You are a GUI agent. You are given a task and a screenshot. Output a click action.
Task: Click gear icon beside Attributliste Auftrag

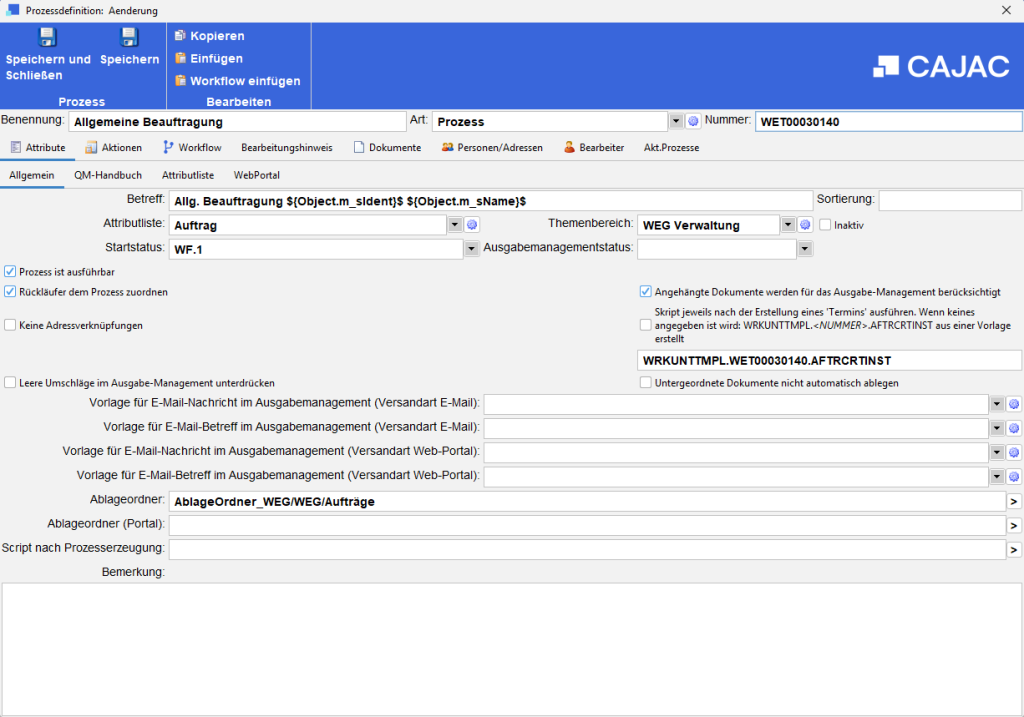[x=472, y=225]
